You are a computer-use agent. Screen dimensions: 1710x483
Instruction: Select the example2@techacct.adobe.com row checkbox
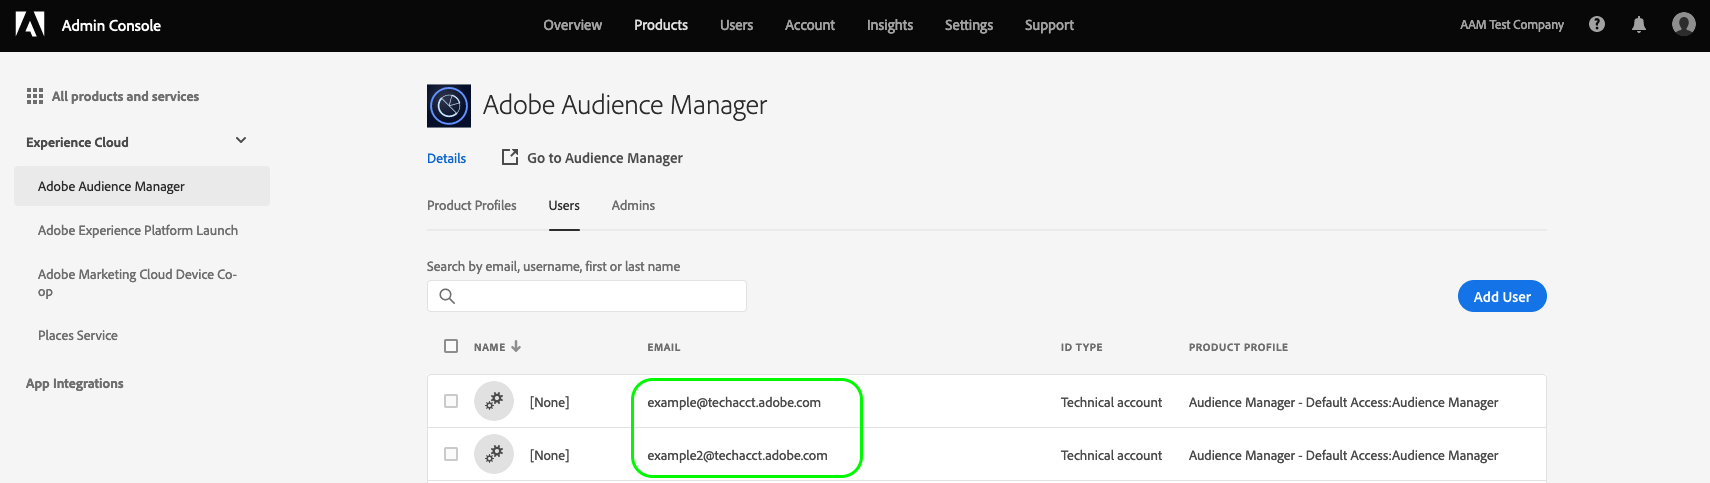tap(451, 454)
